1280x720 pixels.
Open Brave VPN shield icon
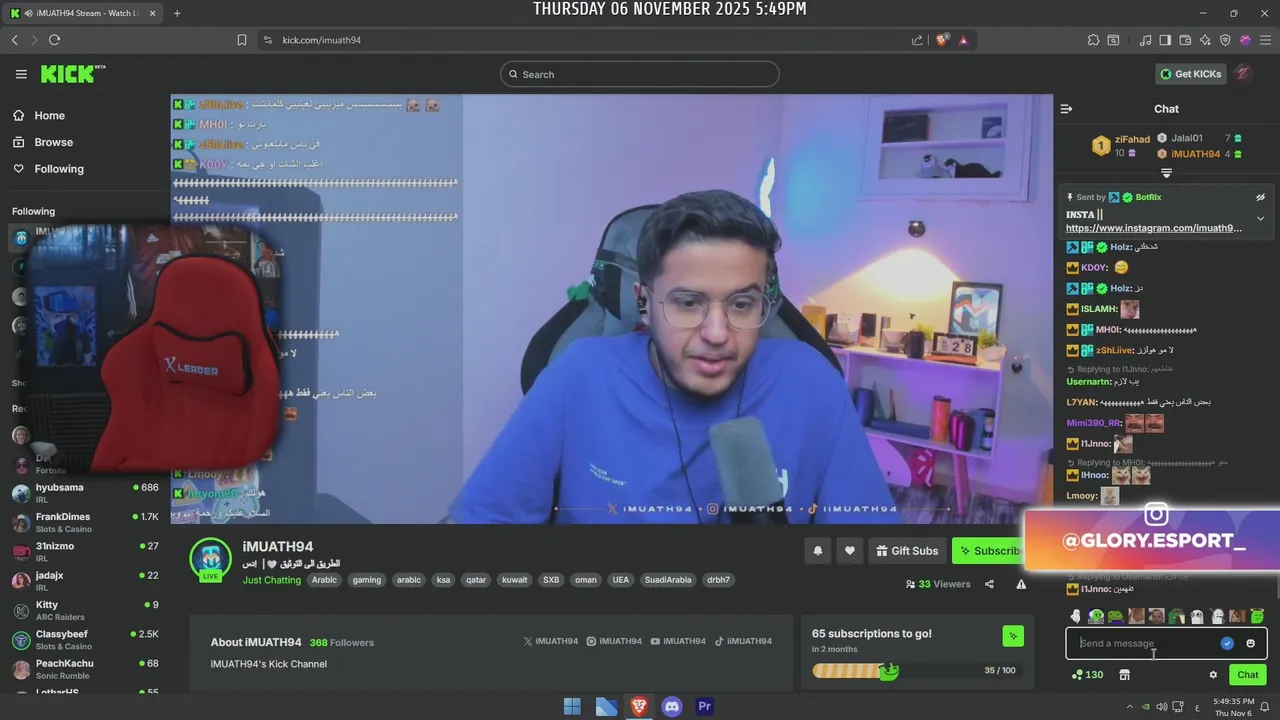click(1225, 40)
